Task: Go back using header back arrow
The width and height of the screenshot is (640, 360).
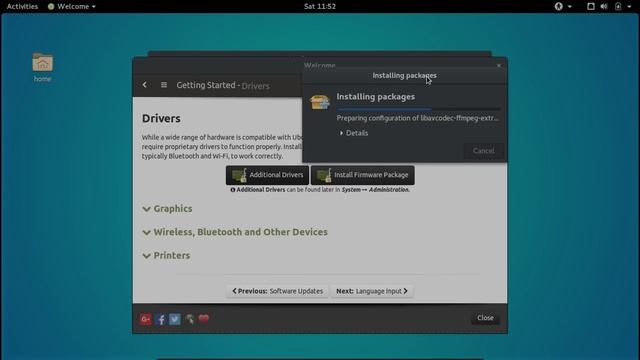Action: click(144, 85)
